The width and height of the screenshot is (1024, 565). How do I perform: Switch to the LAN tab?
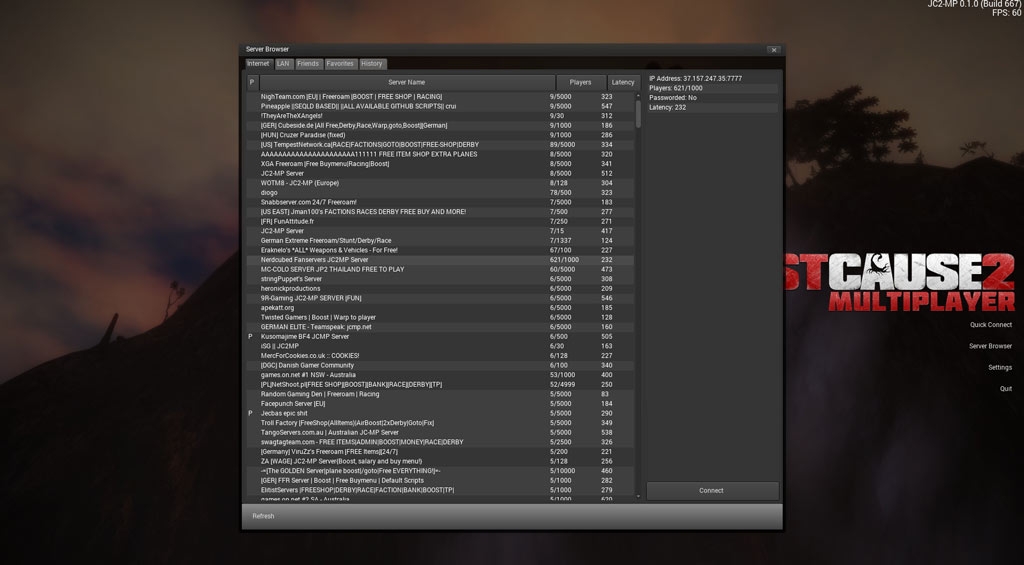click(x=283, y=64)
